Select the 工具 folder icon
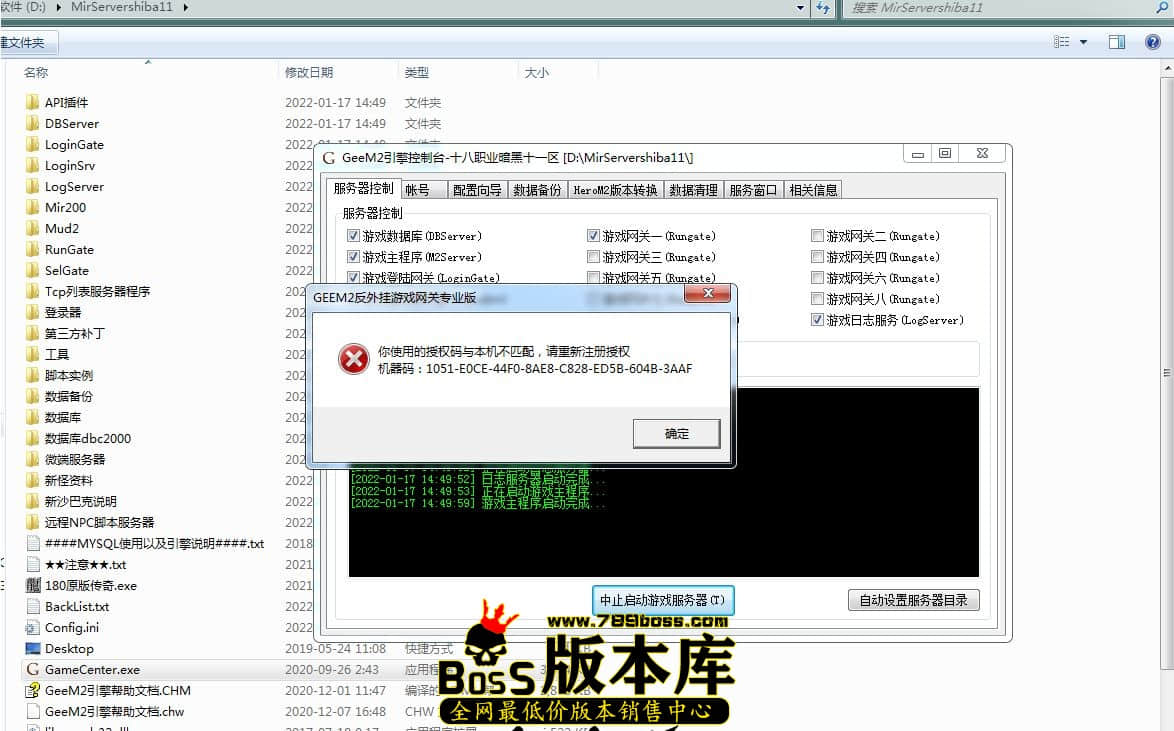Image resolution: width=1174 pixels, height=731 pixels. [x=32, y=354]
